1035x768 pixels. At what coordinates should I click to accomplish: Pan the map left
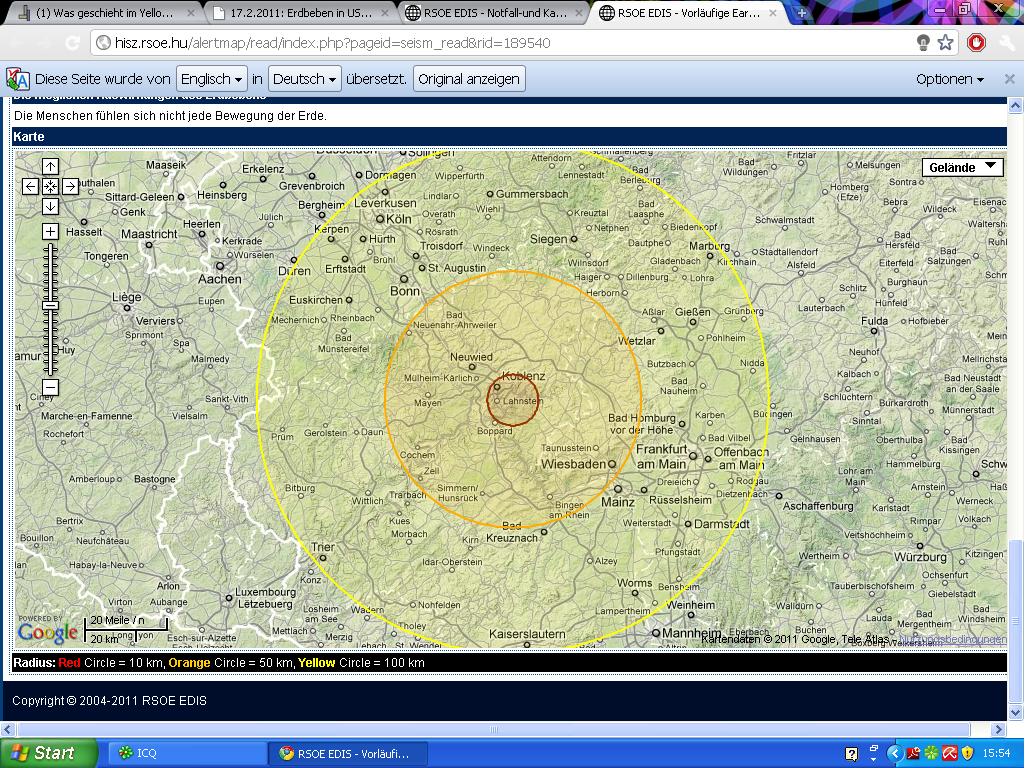click(x=30, y=187)
